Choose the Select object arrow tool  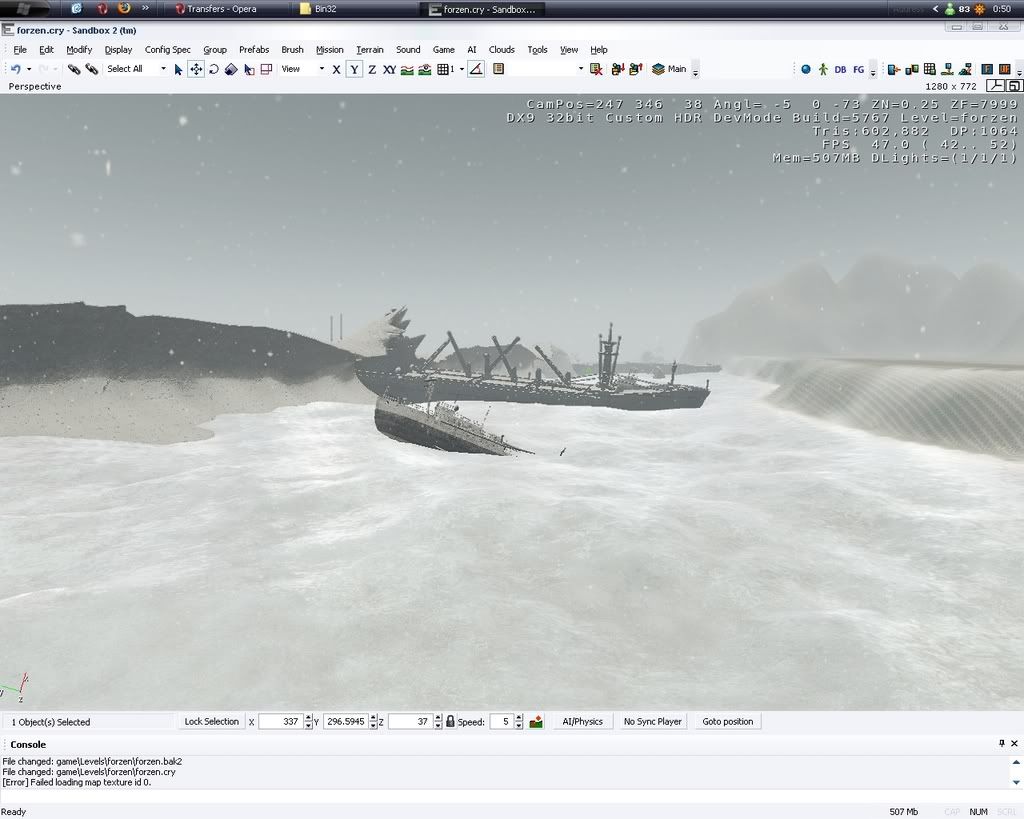(178, 69)
